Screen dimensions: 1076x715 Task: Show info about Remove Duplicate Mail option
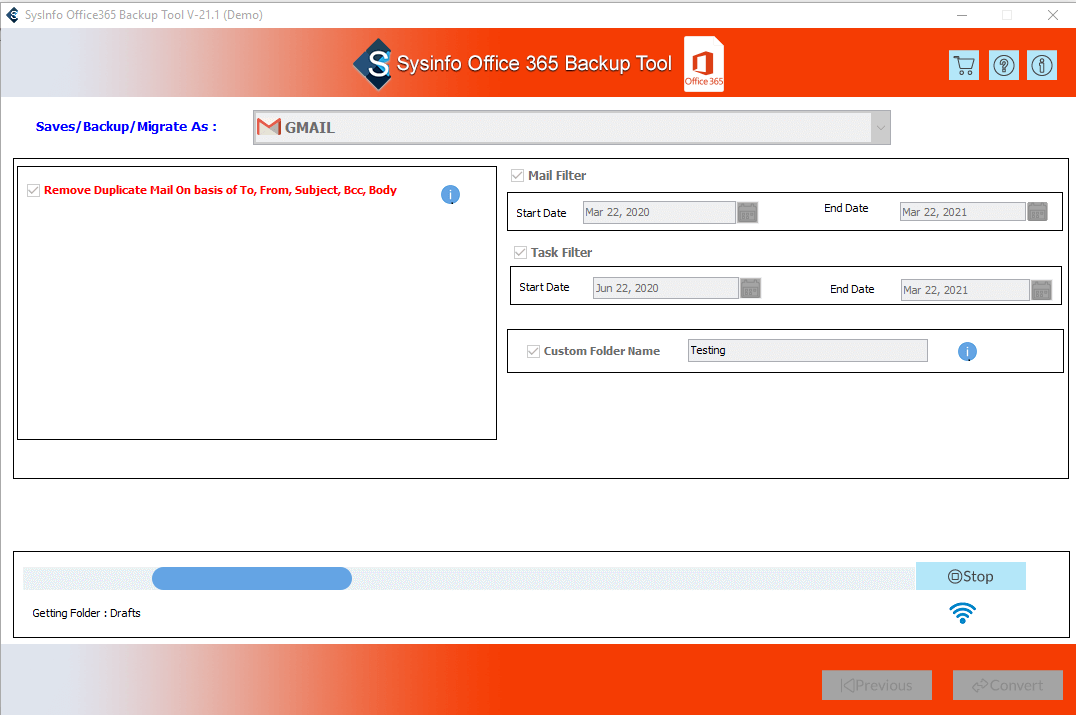pyautogui.click(x=450, y=195)
